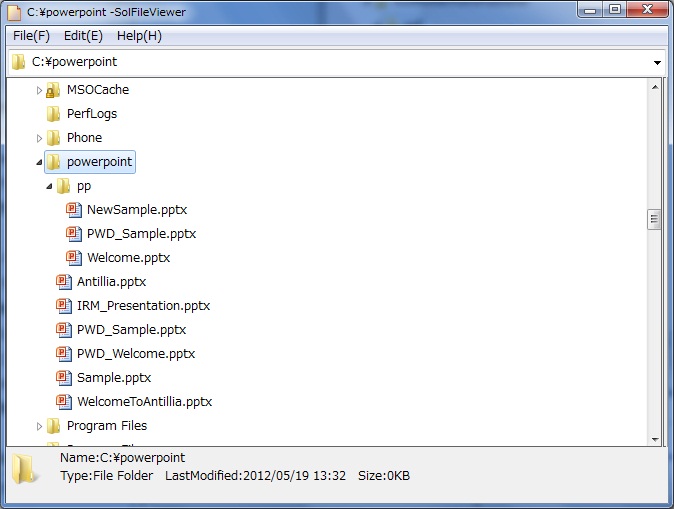
Task: Click the PerfLogs folder icon
Action: click(x=53, y=114)
